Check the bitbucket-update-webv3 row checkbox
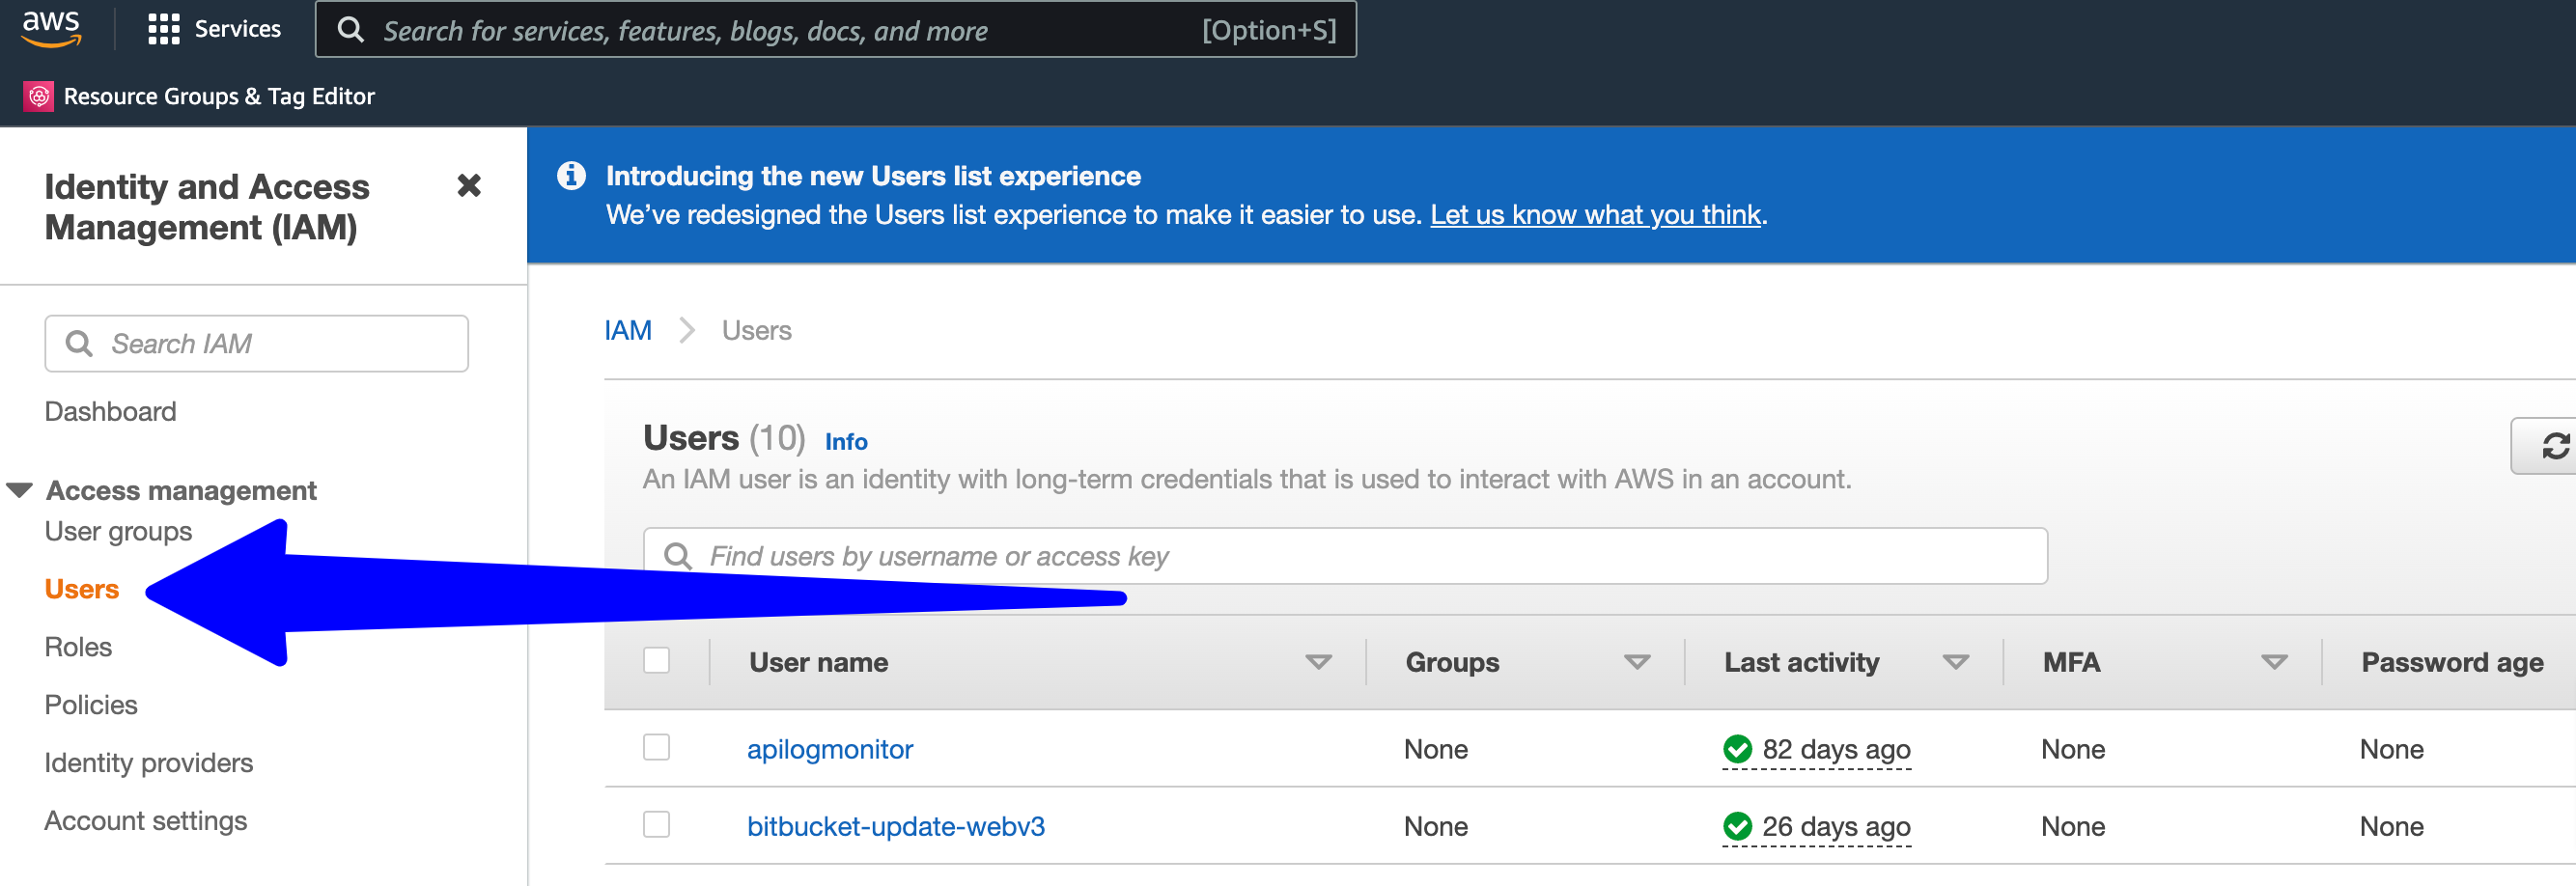Image resolution: width=2576 pixels, height=886 pixels. tap(656, 824)
